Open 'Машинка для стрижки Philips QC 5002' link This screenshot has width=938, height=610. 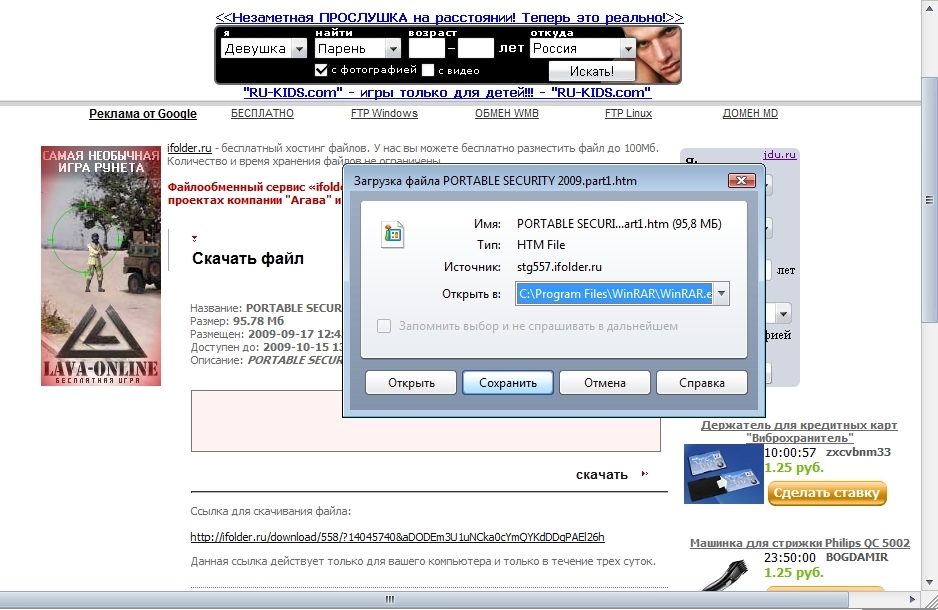[800, 543]
